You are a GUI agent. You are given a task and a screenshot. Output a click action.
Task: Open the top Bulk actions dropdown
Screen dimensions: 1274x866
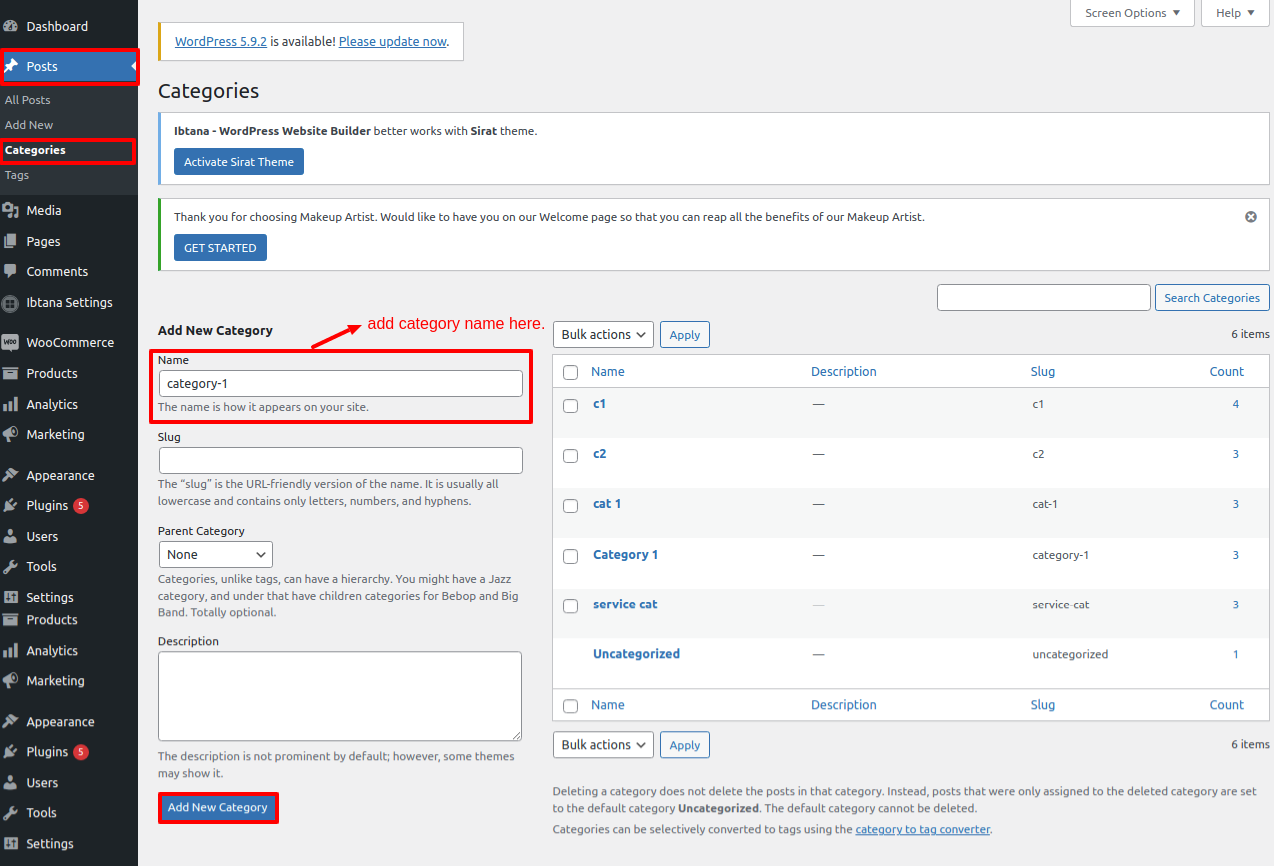602,334
